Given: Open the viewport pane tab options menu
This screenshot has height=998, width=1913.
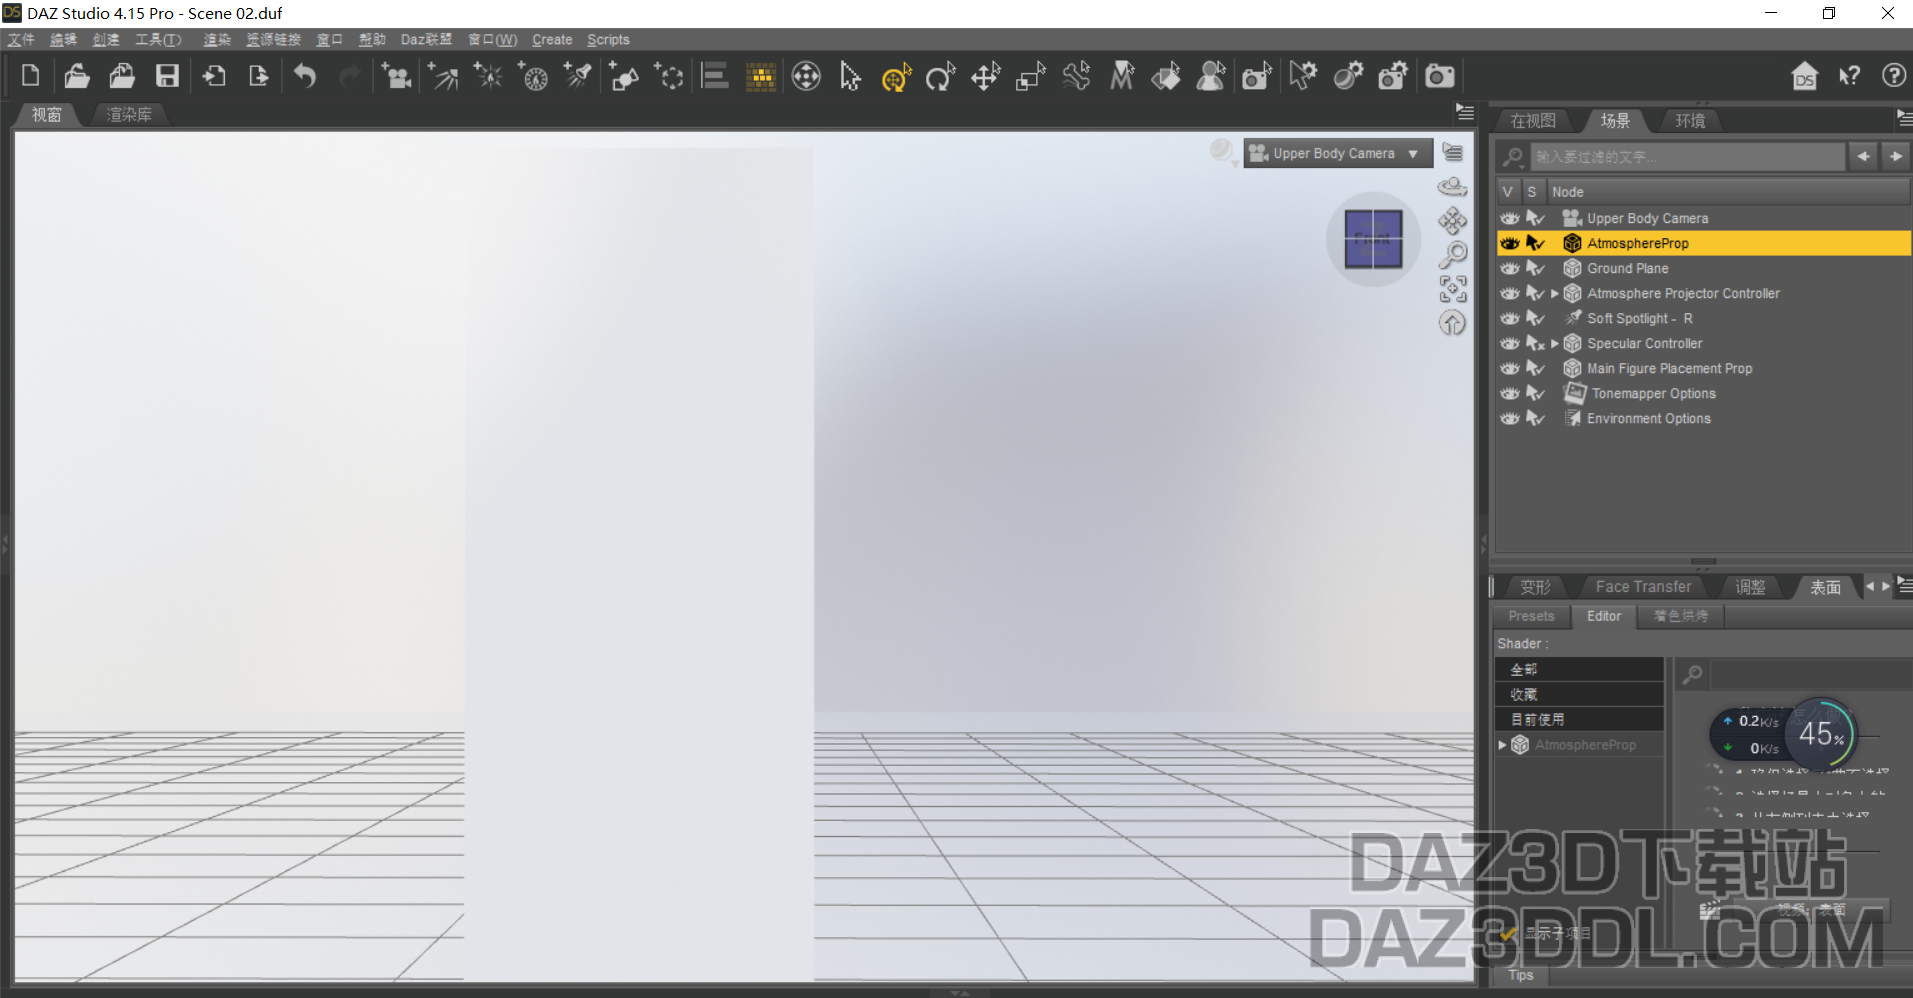Looking at the screenshot, I should click(x=1465, y=112).
